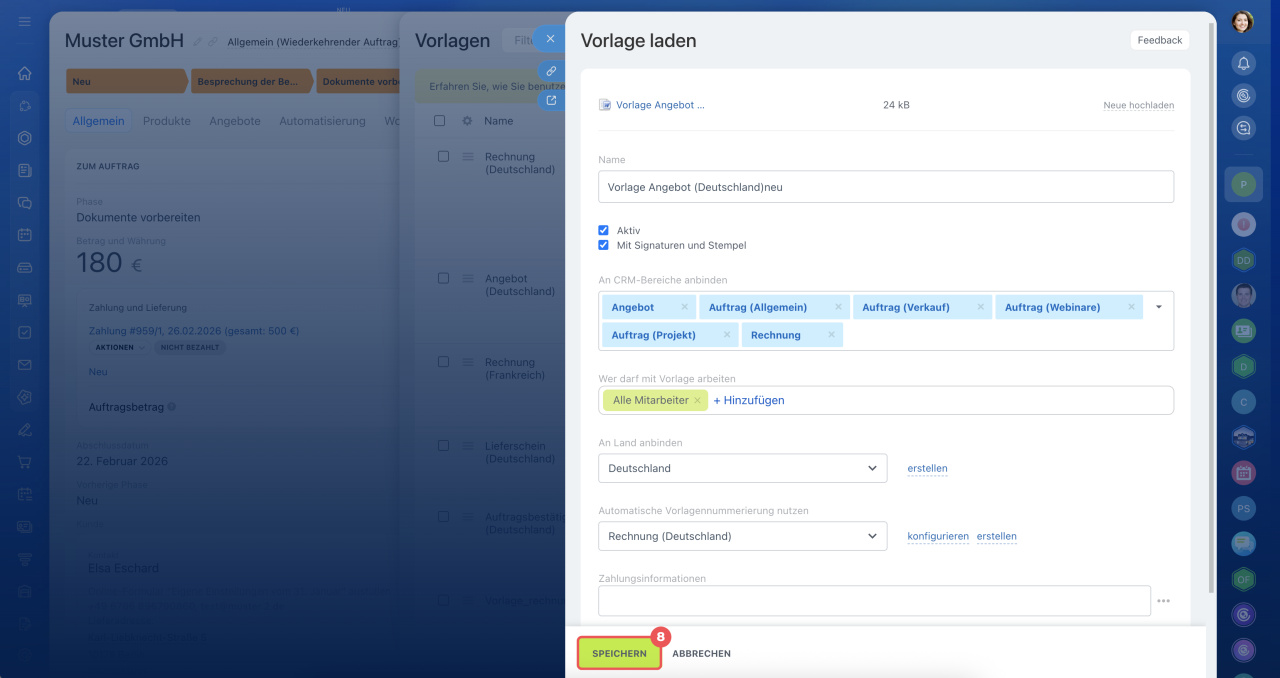This screenshot has height=678, width=1280.
Task: Open shopping cart icon in left sidebar
Action: click(x=25, y=462)
